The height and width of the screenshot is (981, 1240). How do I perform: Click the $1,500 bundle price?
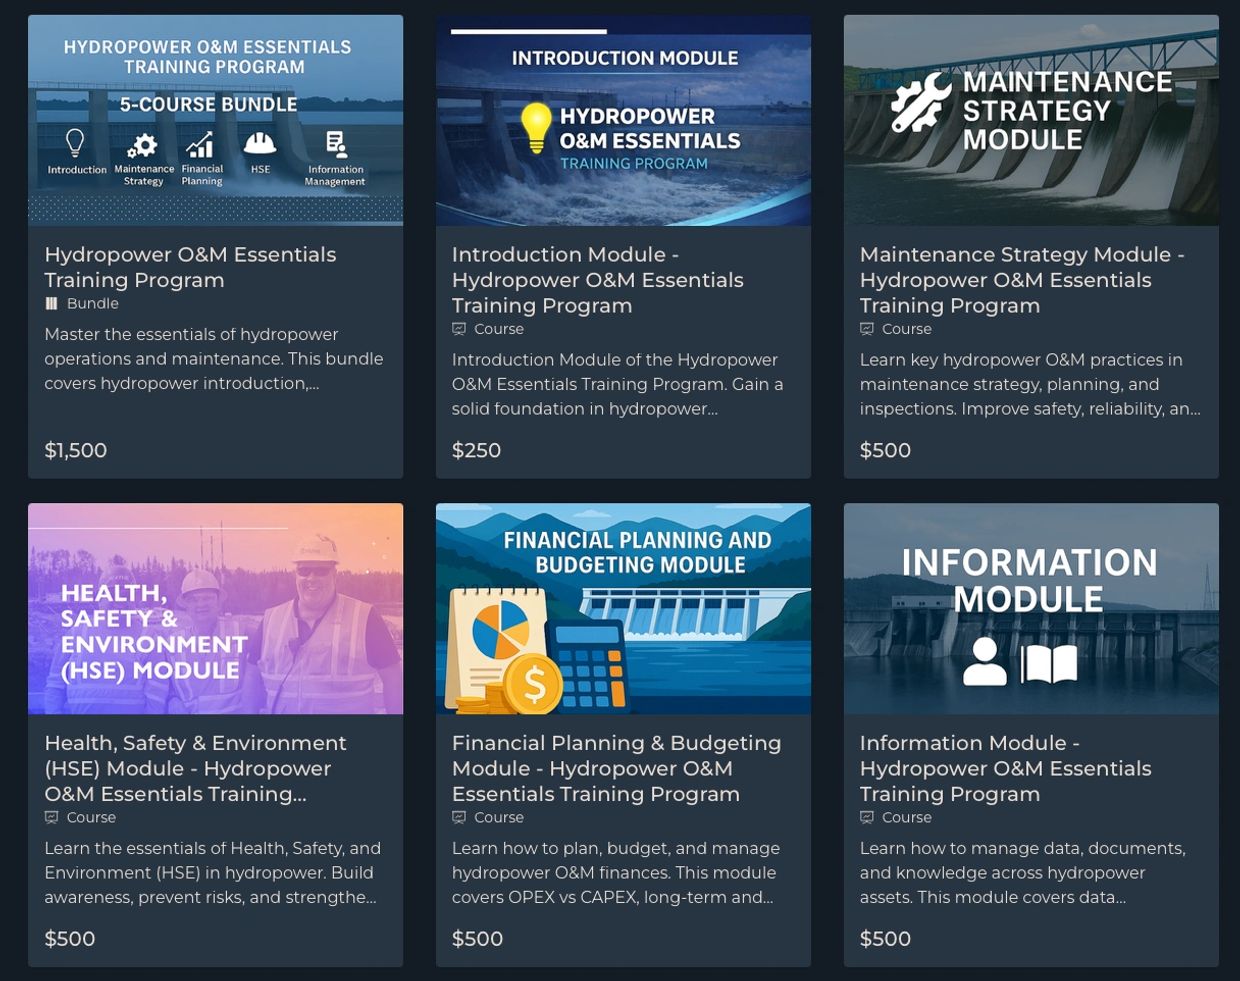tap(75, 450)
